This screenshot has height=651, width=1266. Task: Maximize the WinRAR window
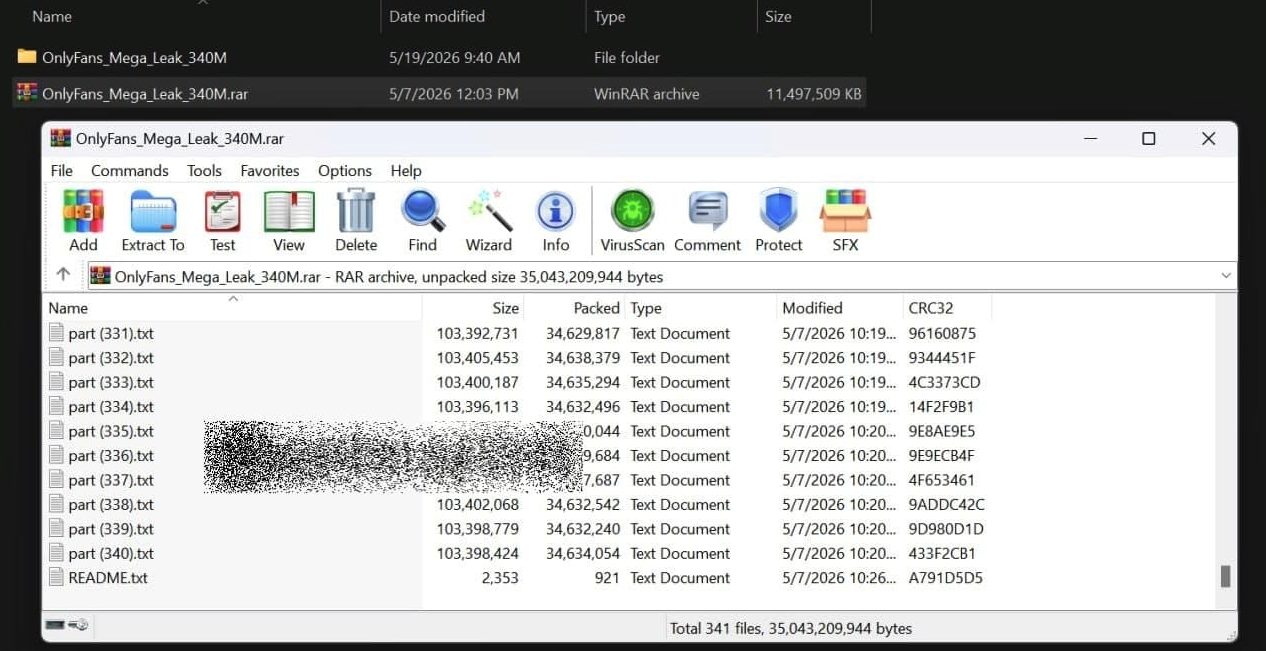tap(1148, 139)
